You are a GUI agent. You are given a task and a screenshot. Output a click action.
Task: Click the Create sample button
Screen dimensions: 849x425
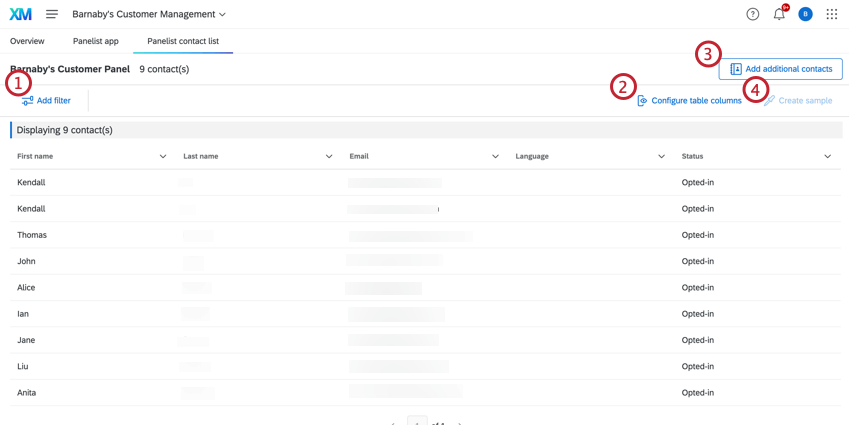(798, 101)
